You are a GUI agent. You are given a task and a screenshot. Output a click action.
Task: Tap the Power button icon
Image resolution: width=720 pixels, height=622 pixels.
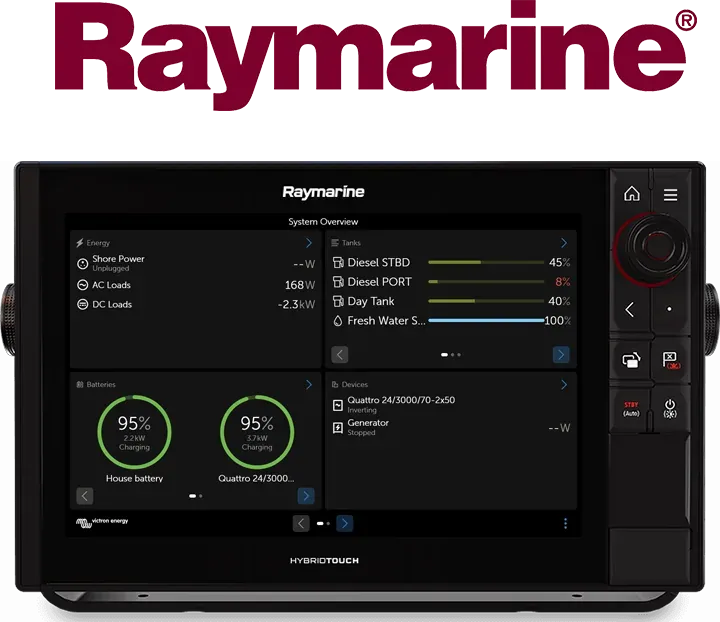pyautogui.click(x=670, y=409)
